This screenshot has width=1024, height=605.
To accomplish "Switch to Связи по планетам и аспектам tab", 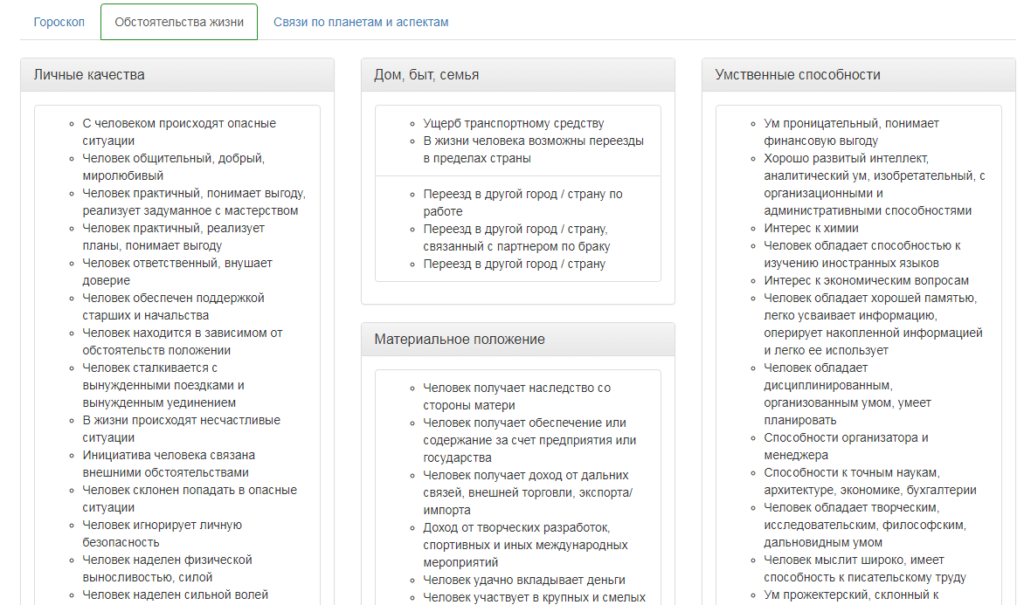I will point(361,22).
